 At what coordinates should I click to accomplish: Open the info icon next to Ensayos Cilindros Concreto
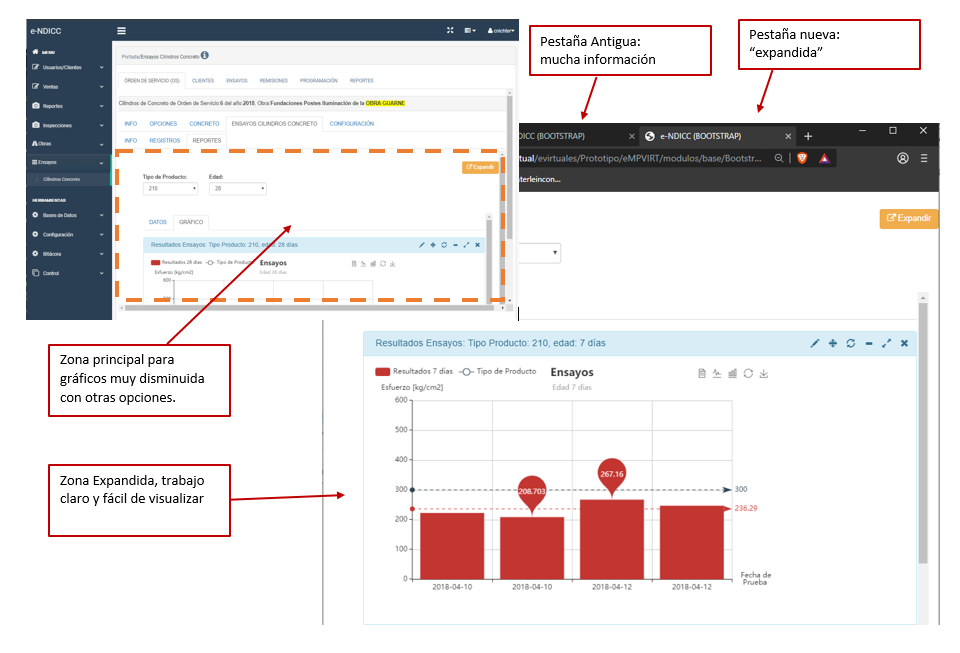click(205, 55)
